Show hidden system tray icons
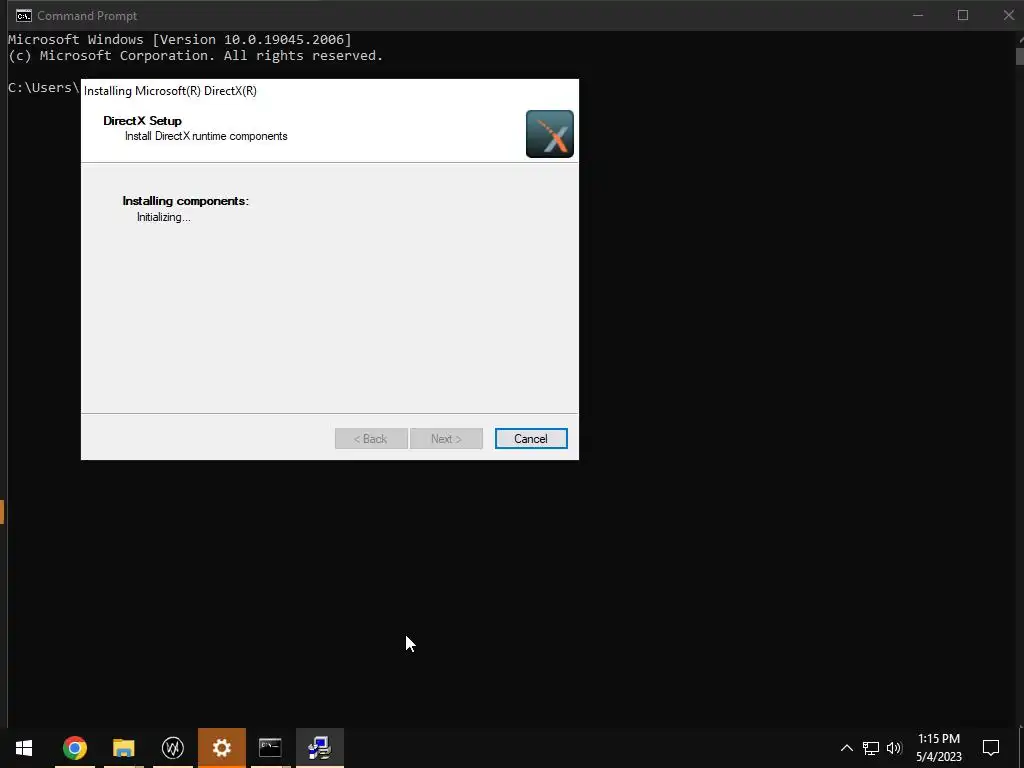Viewport: 1024px width, 768px height. (846, 748)
